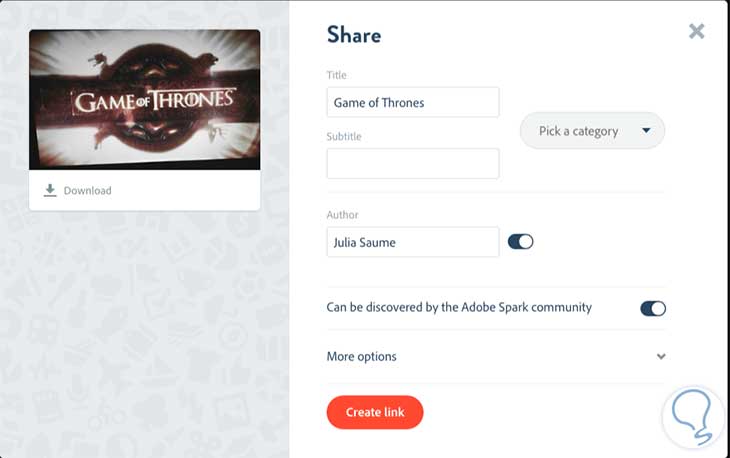
Task: Select the Game of Thrones preview thumbnail
Action: (145, 99)
